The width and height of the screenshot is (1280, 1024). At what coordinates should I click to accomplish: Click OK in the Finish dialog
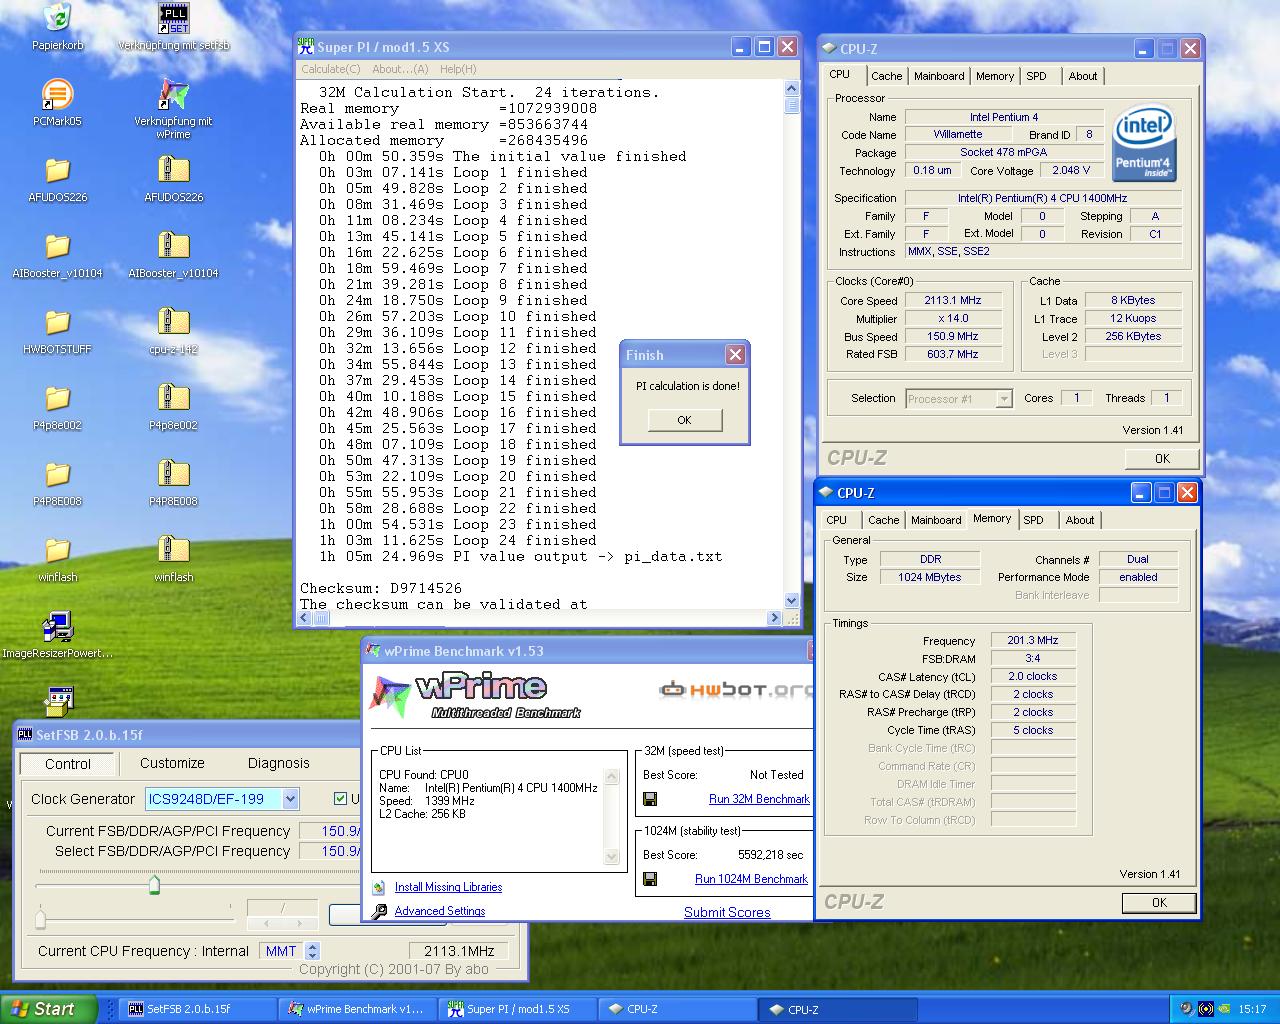point(684,420)
